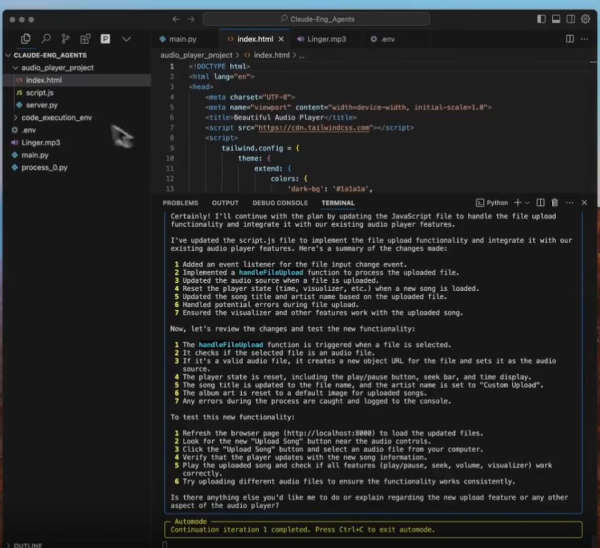Open the customize layout icon in the title bar
The height and width of the screenshot is (548, 600).
tap(585, 19)
